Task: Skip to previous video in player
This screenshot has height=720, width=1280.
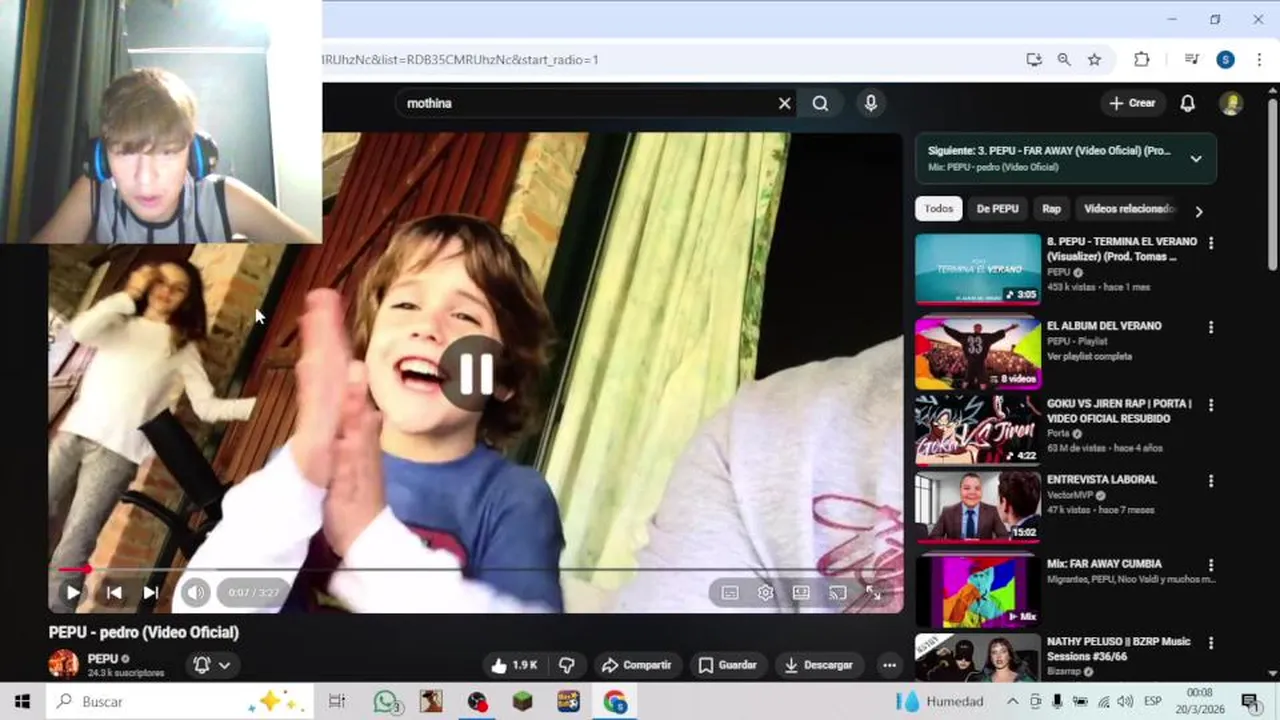Action: click(x=114, y=592)
